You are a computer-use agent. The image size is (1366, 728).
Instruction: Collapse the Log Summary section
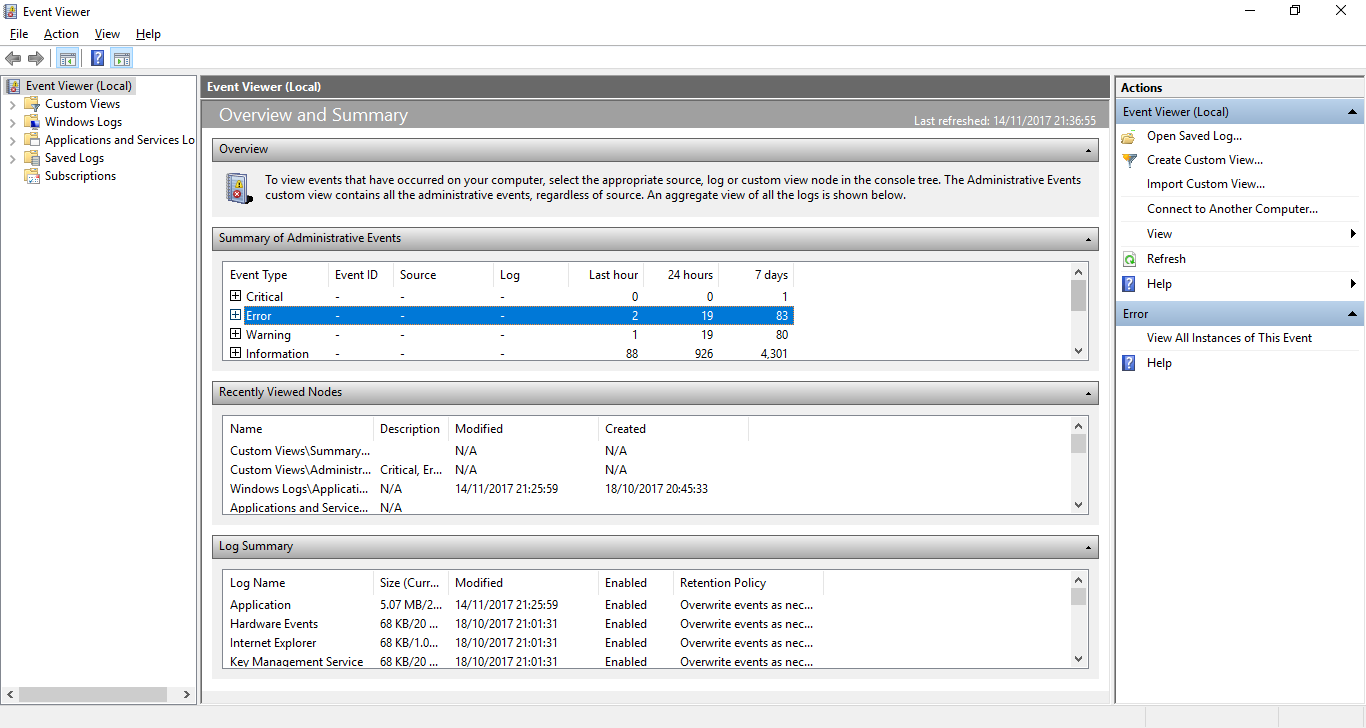coord(1088,547)
